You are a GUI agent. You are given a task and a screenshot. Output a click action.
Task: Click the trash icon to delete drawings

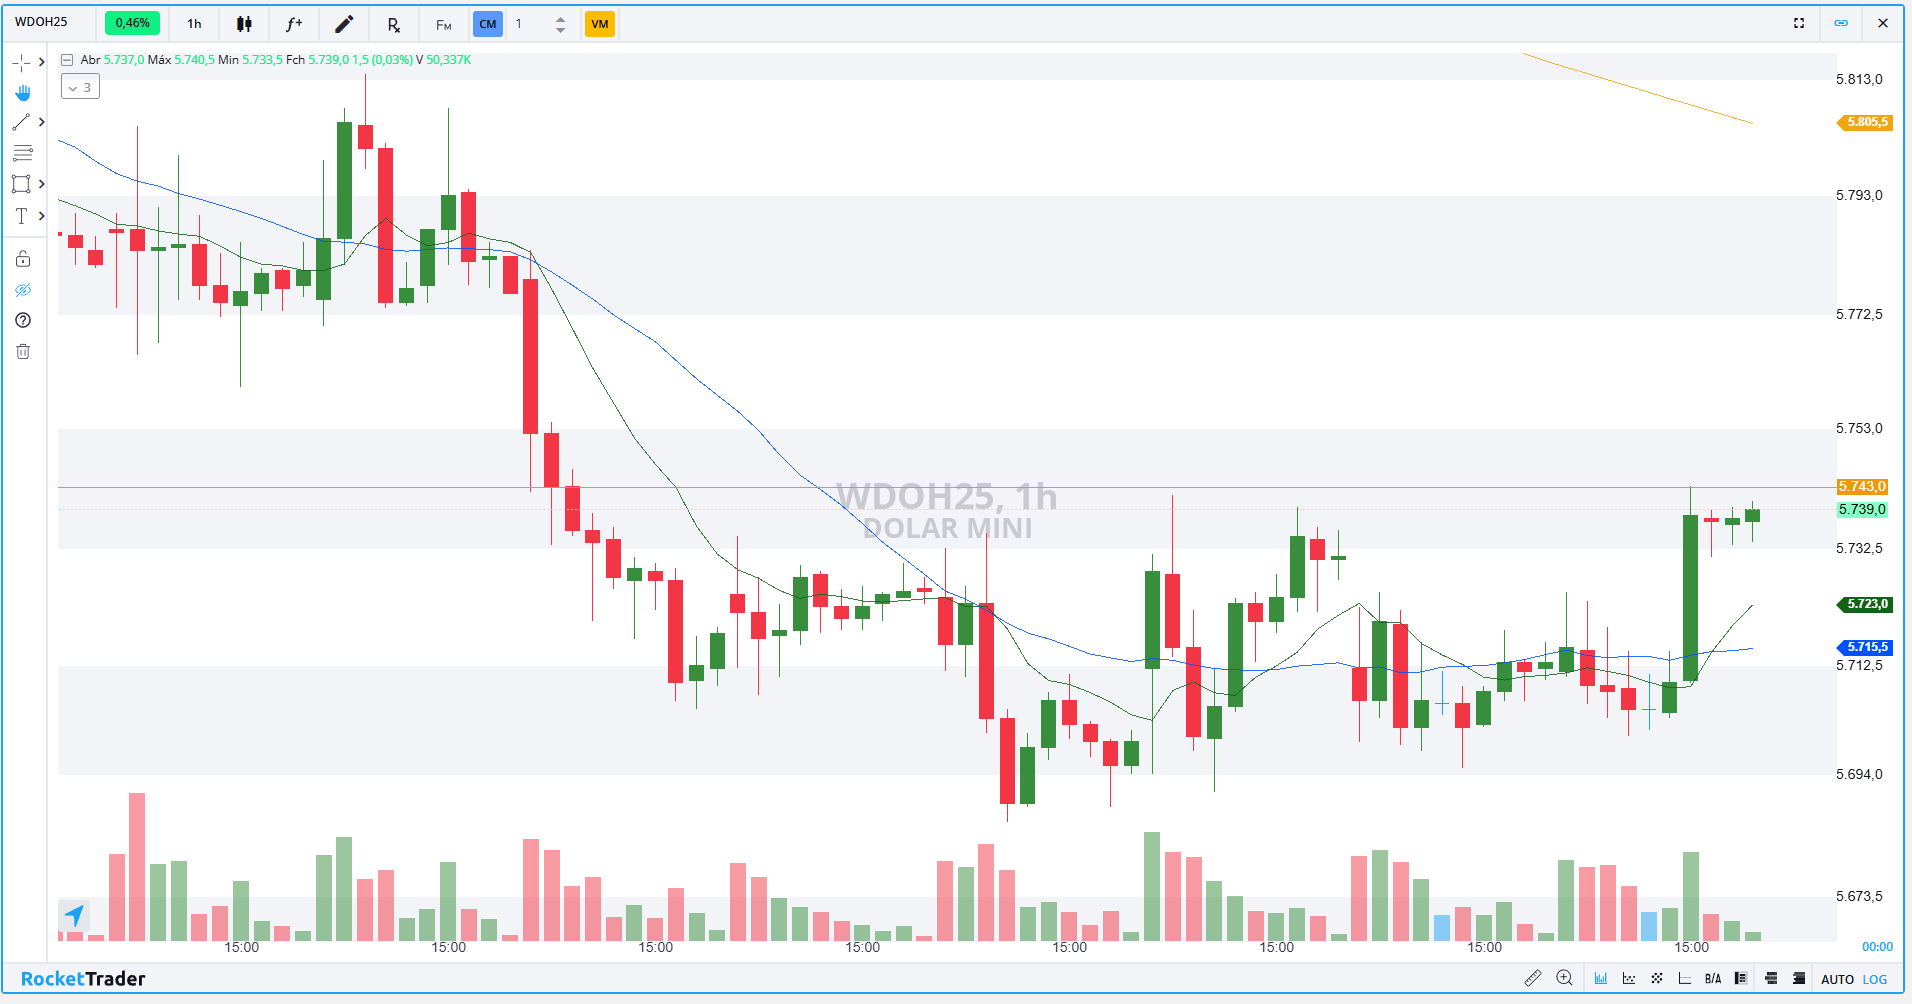(23, 351)
